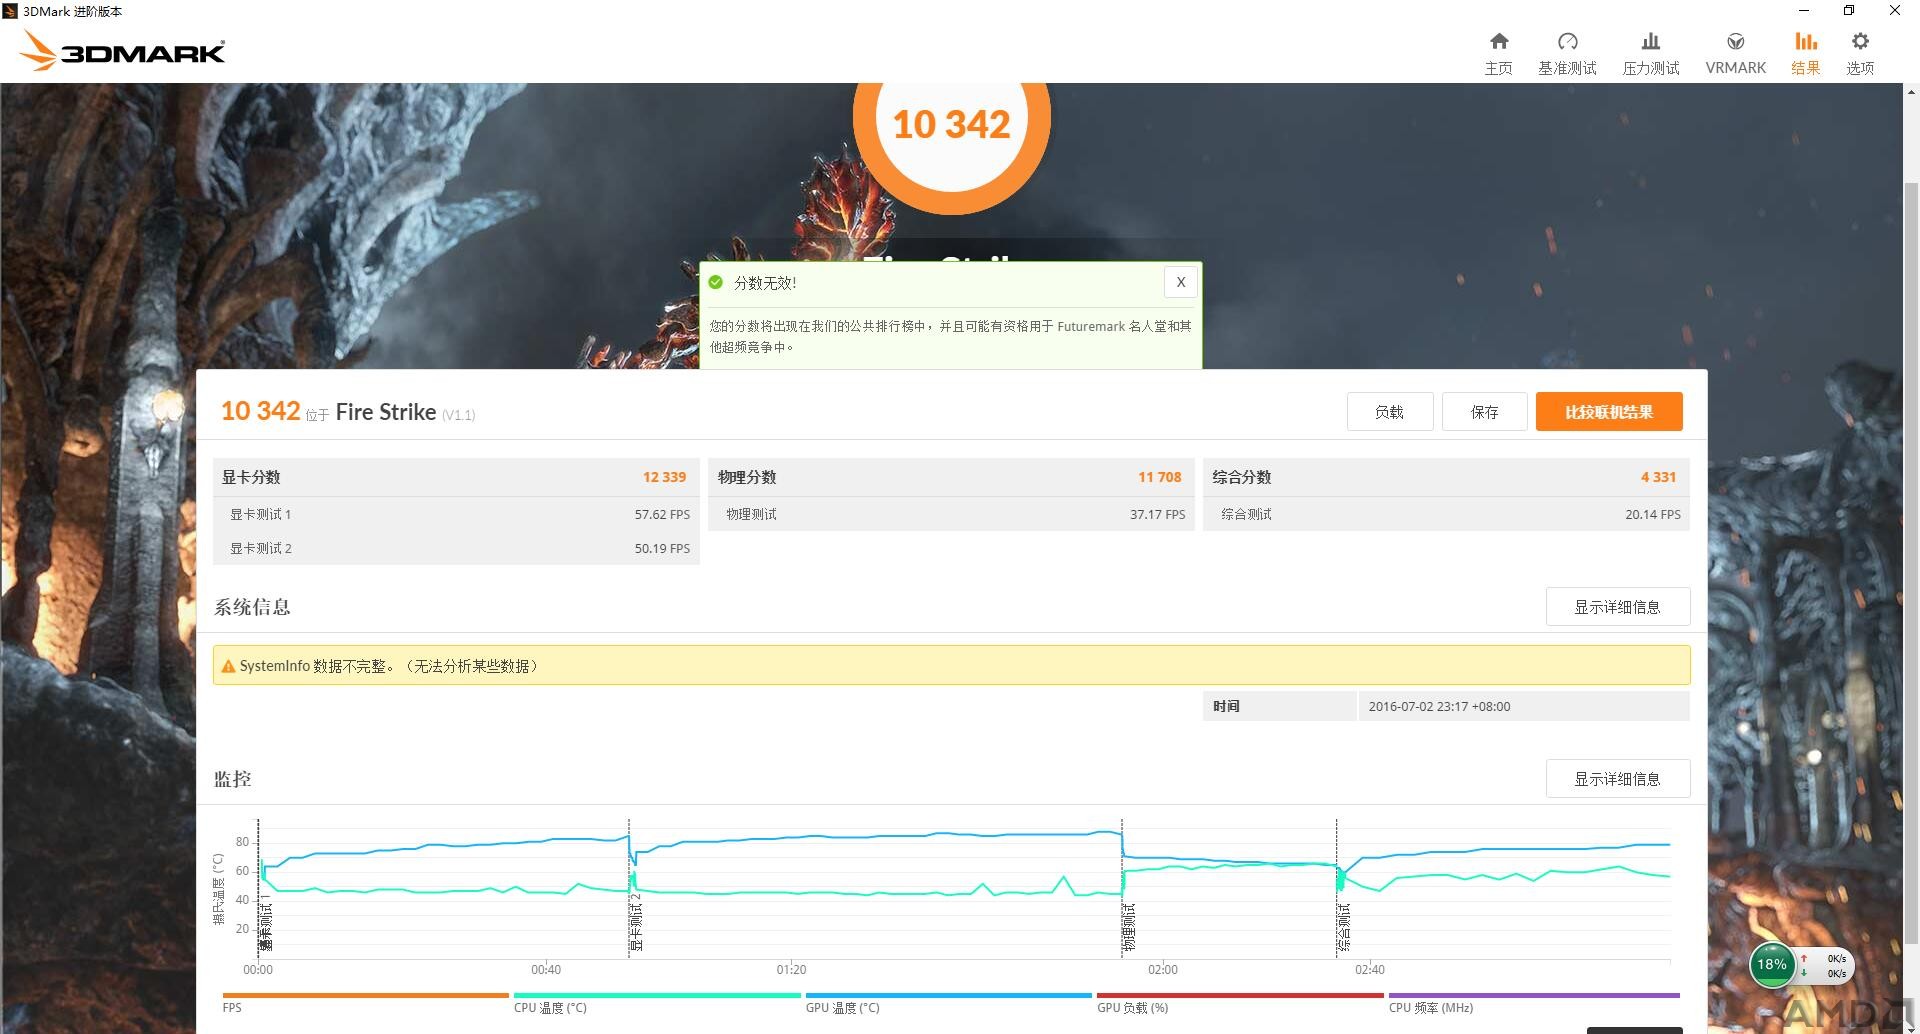Show details for 监控 section
The height and width of the screenshot is (1034, 1920).
[1617, 779]
